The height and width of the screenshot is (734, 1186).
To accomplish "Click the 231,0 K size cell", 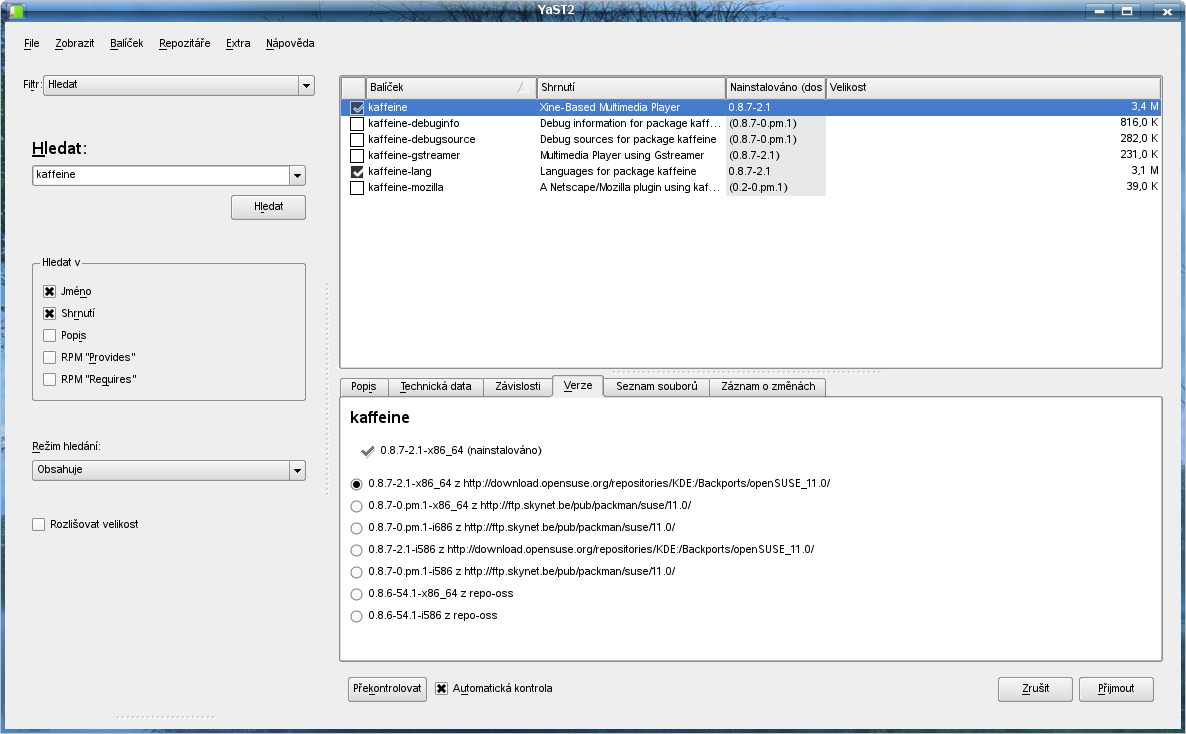I will 1138,154.
